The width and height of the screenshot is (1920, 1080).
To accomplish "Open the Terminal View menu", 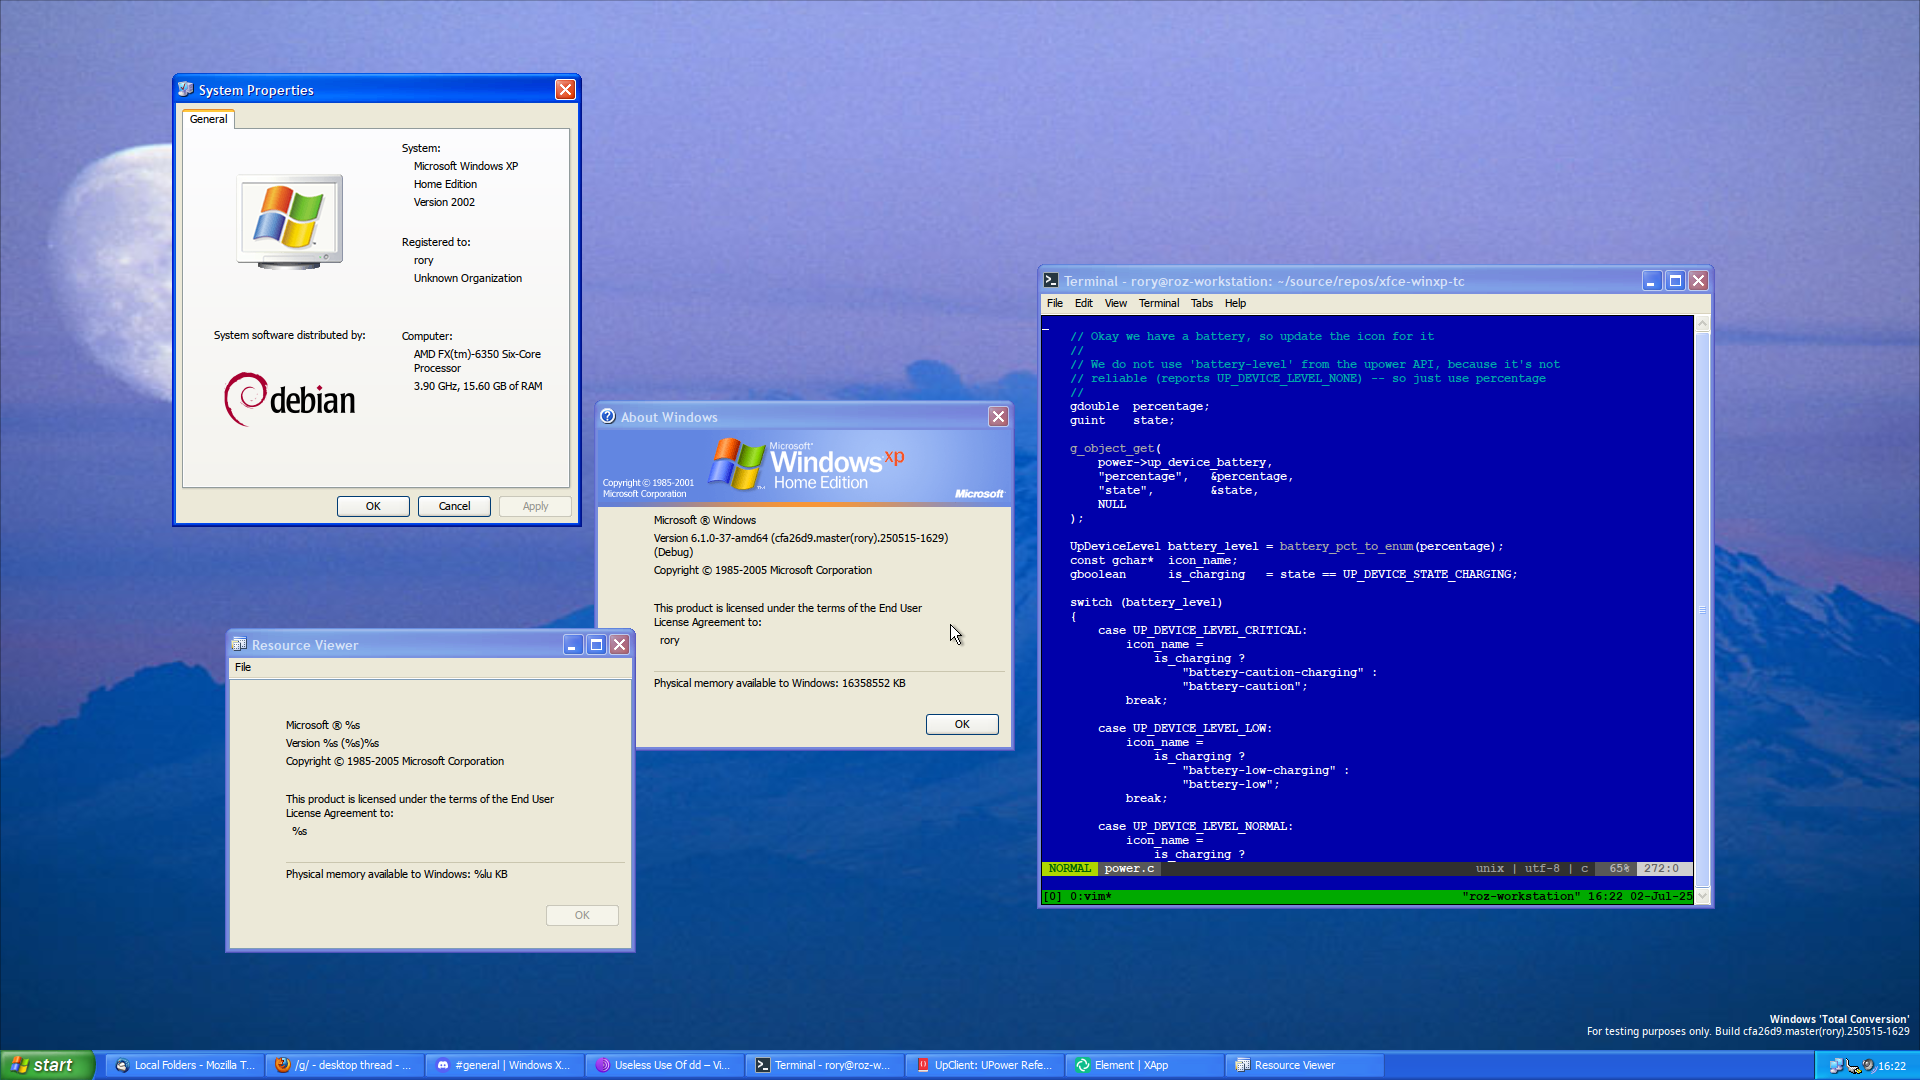I will [x=1116, y=303].
